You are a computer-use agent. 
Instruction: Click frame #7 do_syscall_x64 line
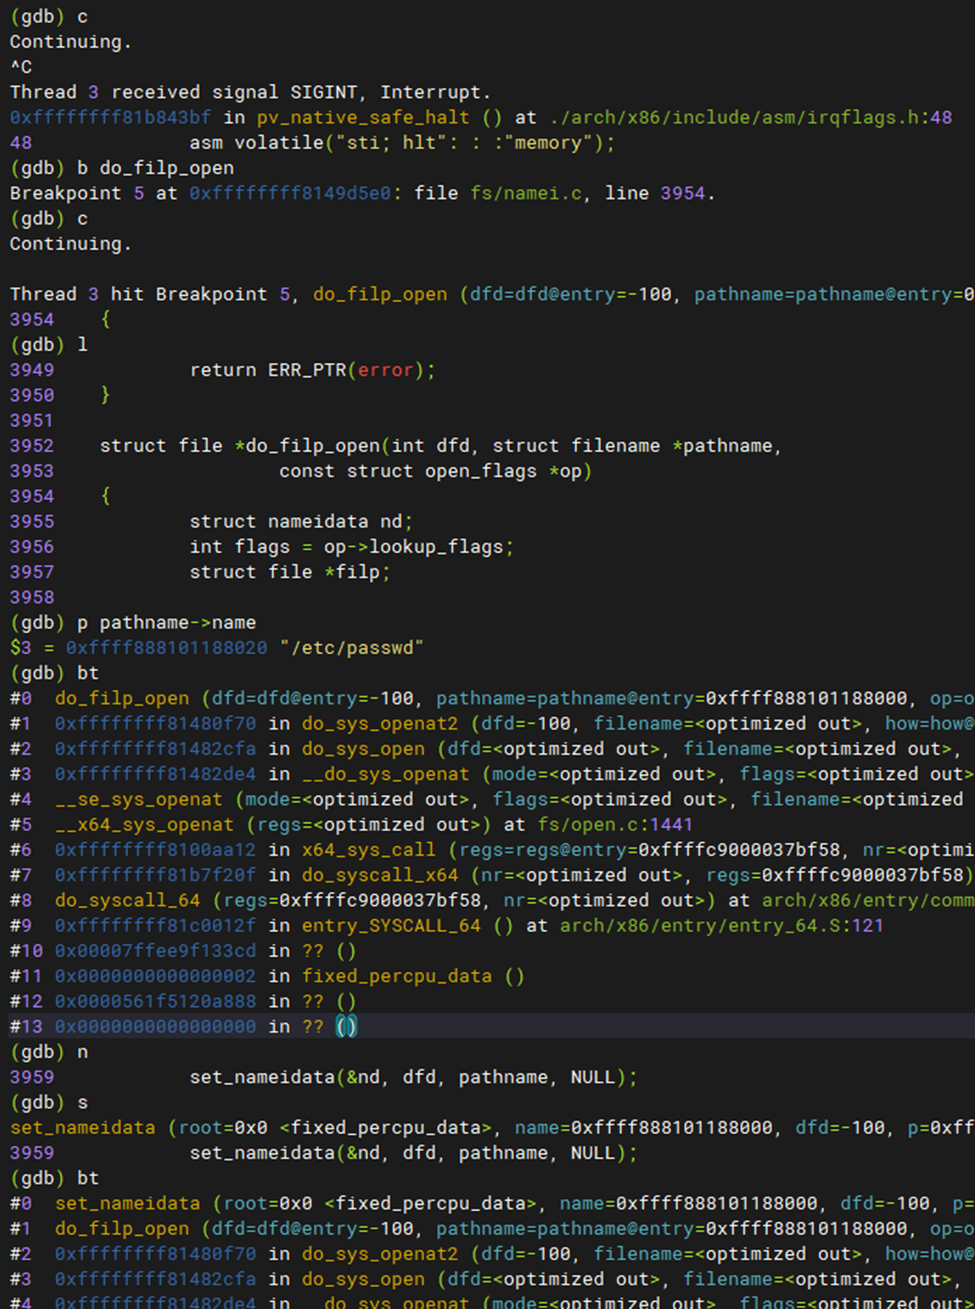pyautogui.click(x=492, y=875)
